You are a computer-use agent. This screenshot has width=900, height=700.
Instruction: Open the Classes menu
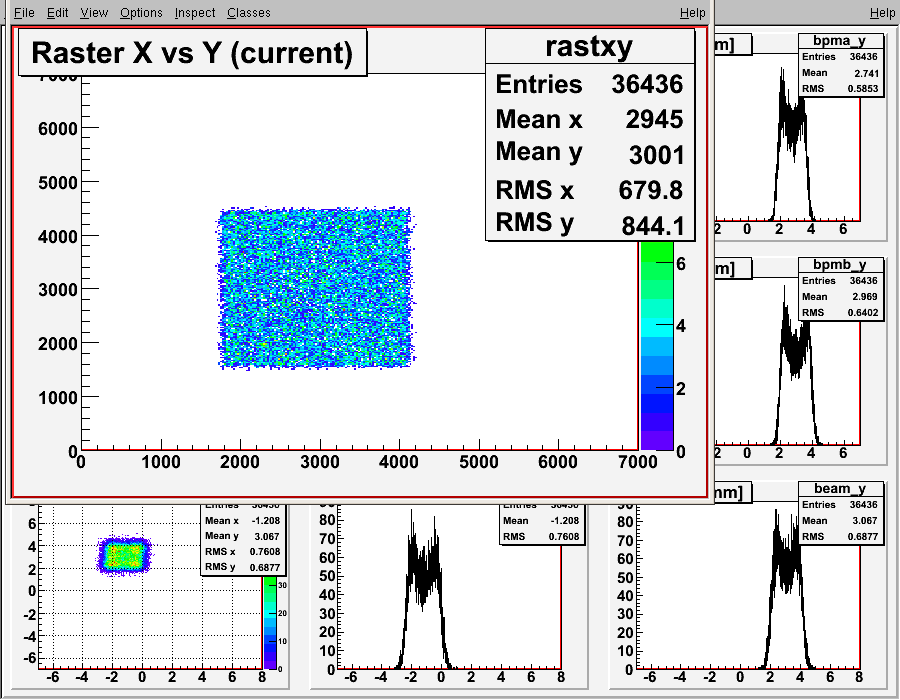click(248, 13)
